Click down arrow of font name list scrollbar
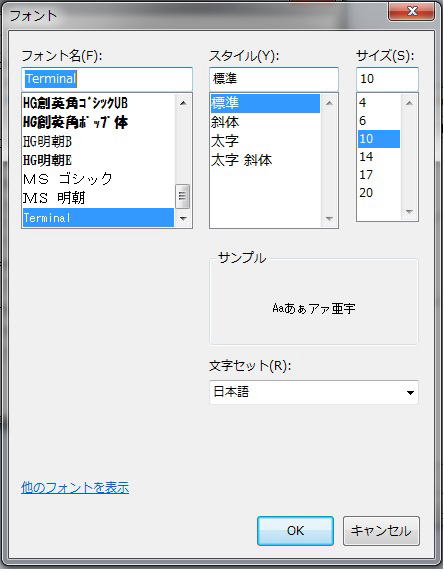Viewport: 444px width, 572px height. click(x=183, y=219)
